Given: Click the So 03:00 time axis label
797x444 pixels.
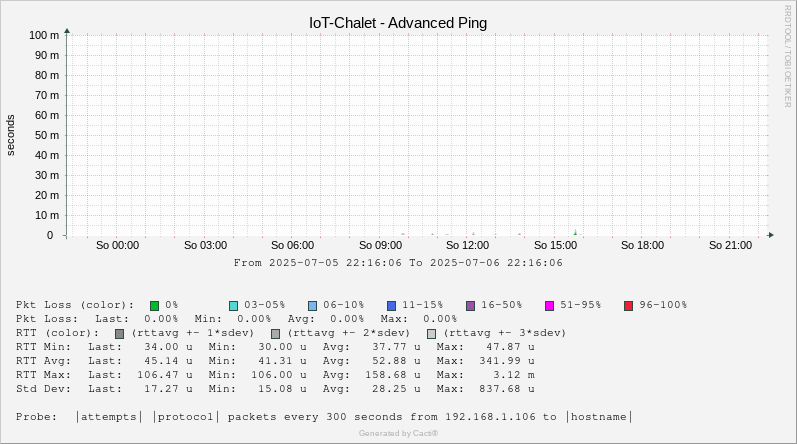Looking at the screenshot, I should (205, 245).
